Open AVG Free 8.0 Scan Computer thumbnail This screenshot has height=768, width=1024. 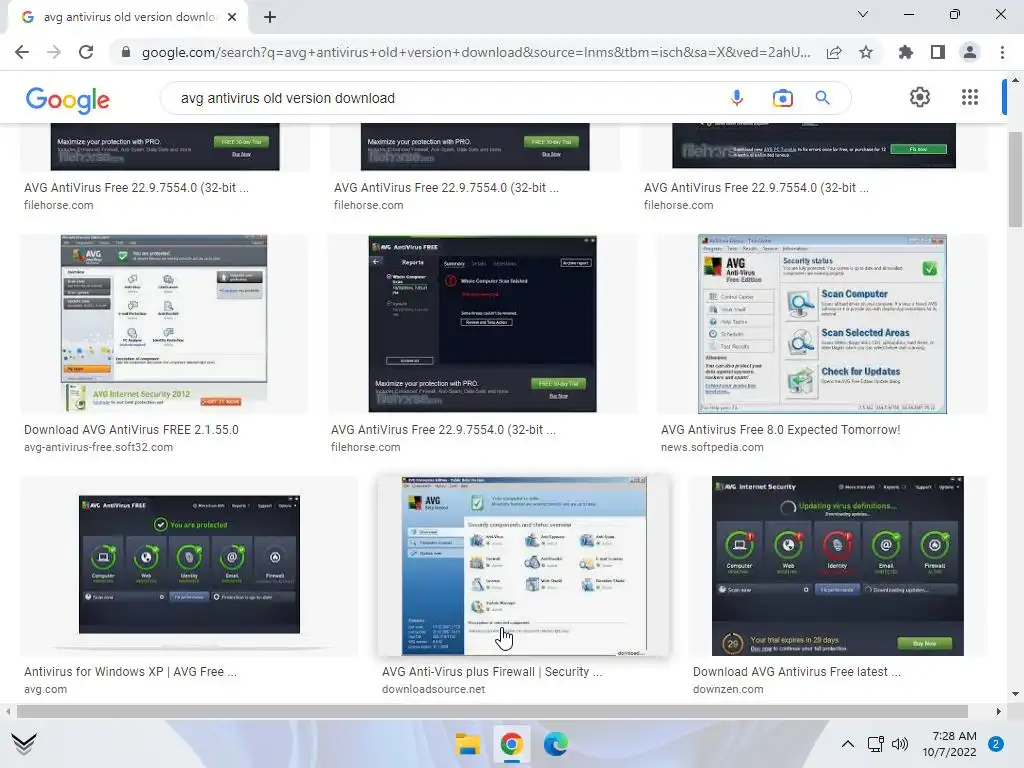click(822, 323)
